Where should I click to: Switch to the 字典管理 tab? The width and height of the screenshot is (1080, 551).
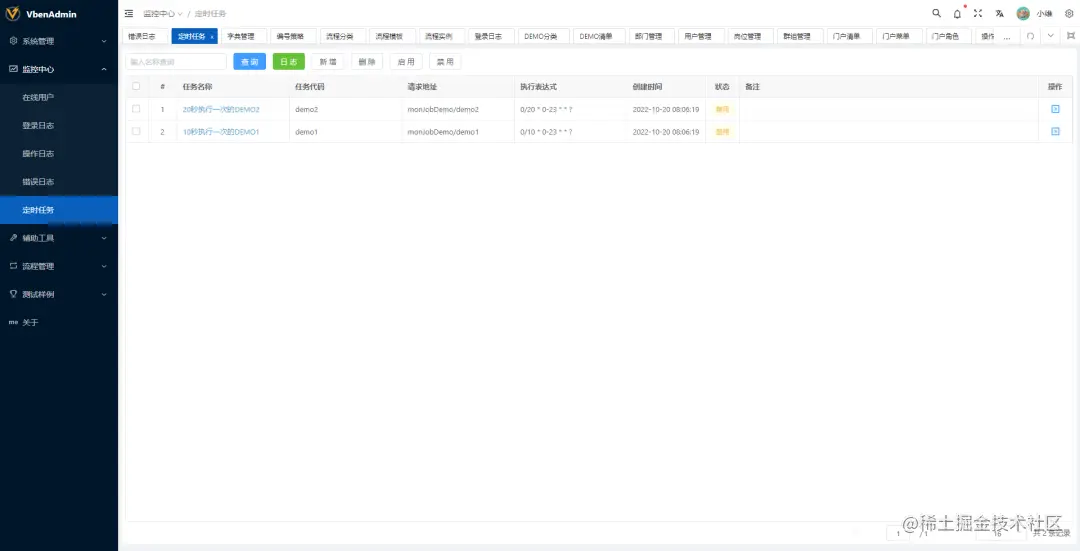pos(241,37)
